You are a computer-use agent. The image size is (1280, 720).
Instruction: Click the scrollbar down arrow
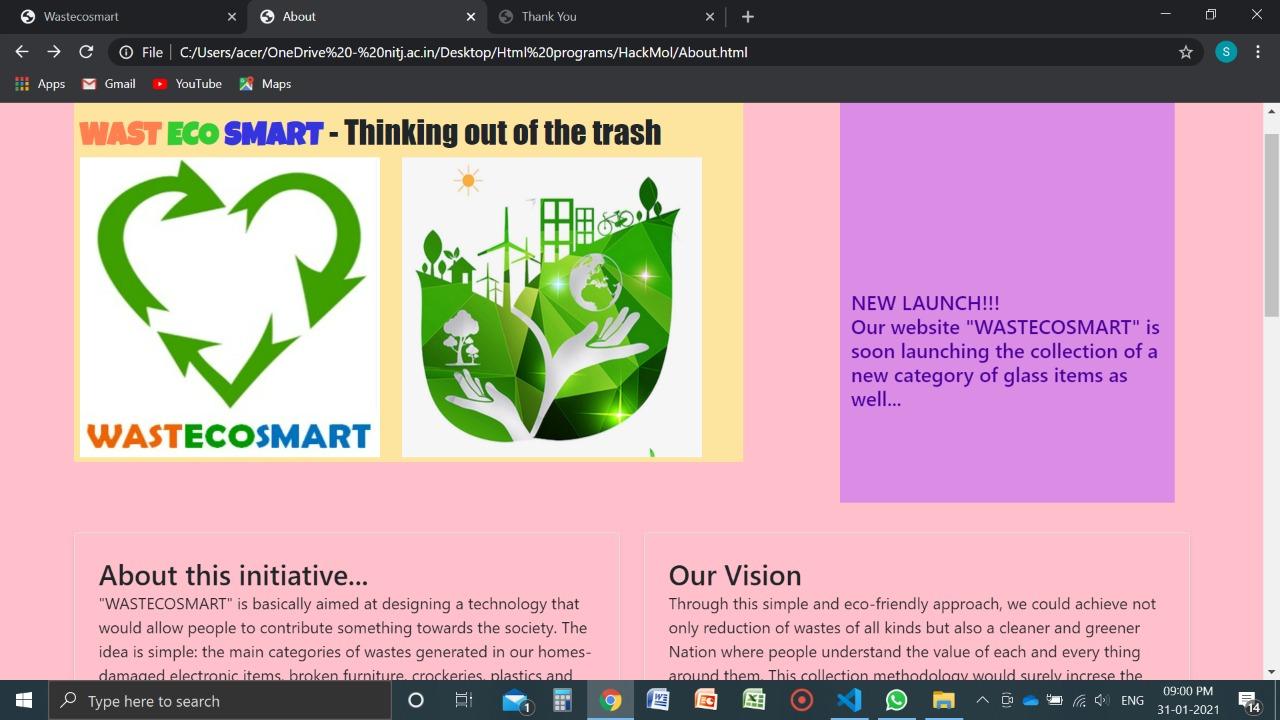(x=1271, y=672)
